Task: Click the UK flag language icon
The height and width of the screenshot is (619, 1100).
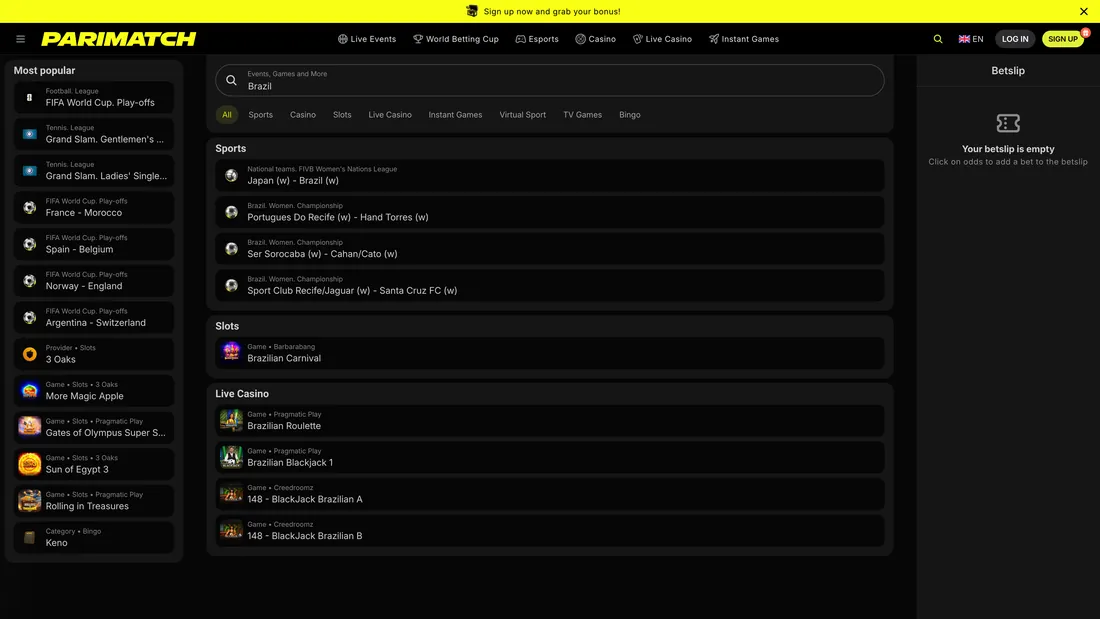Action: tap(964, 39)
